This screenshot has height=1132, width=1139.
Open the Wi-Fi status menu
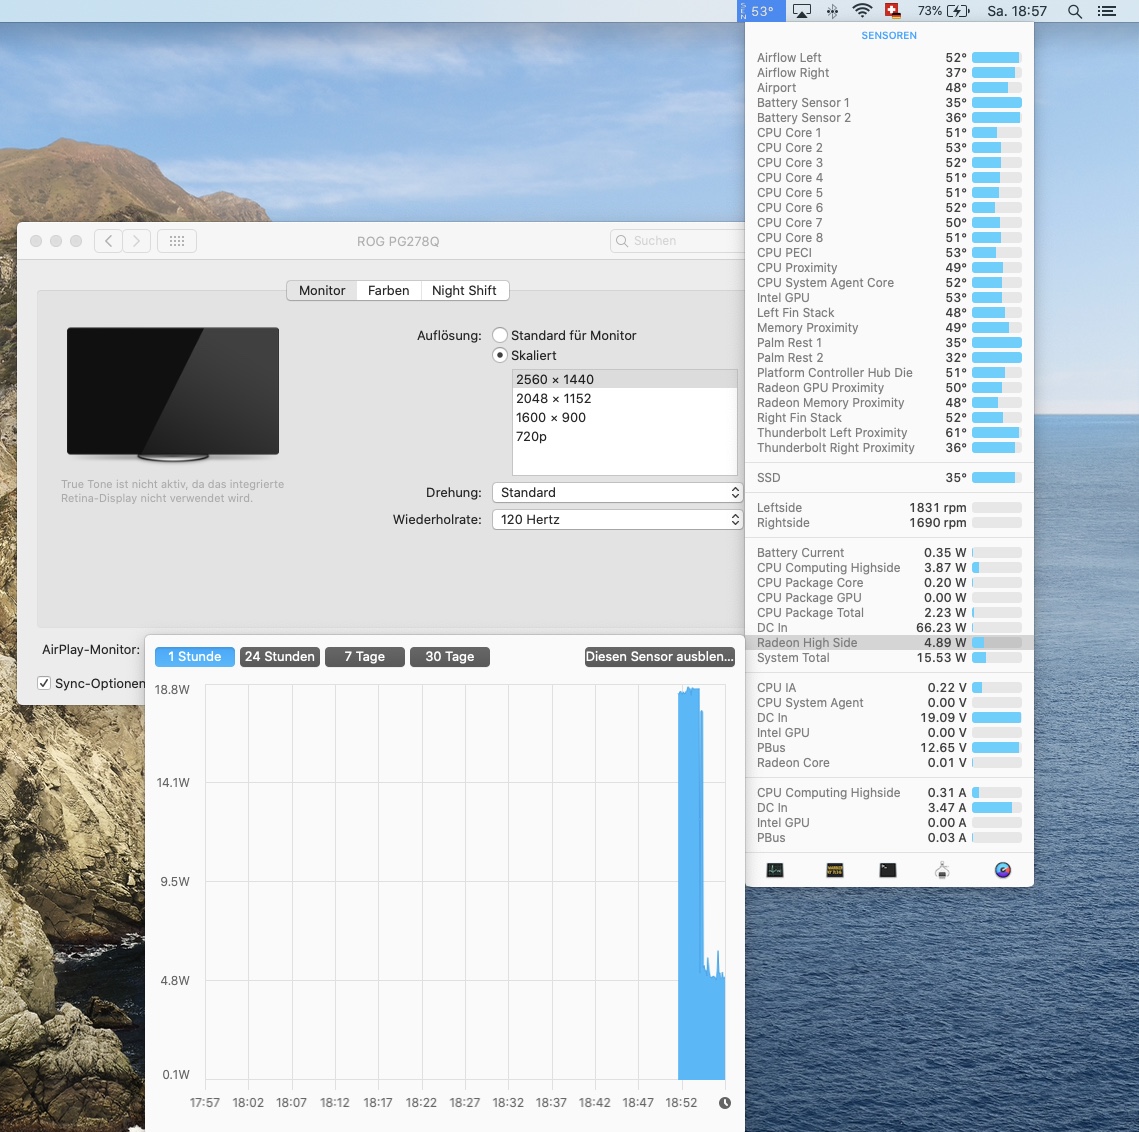click(x=862, y=11)
